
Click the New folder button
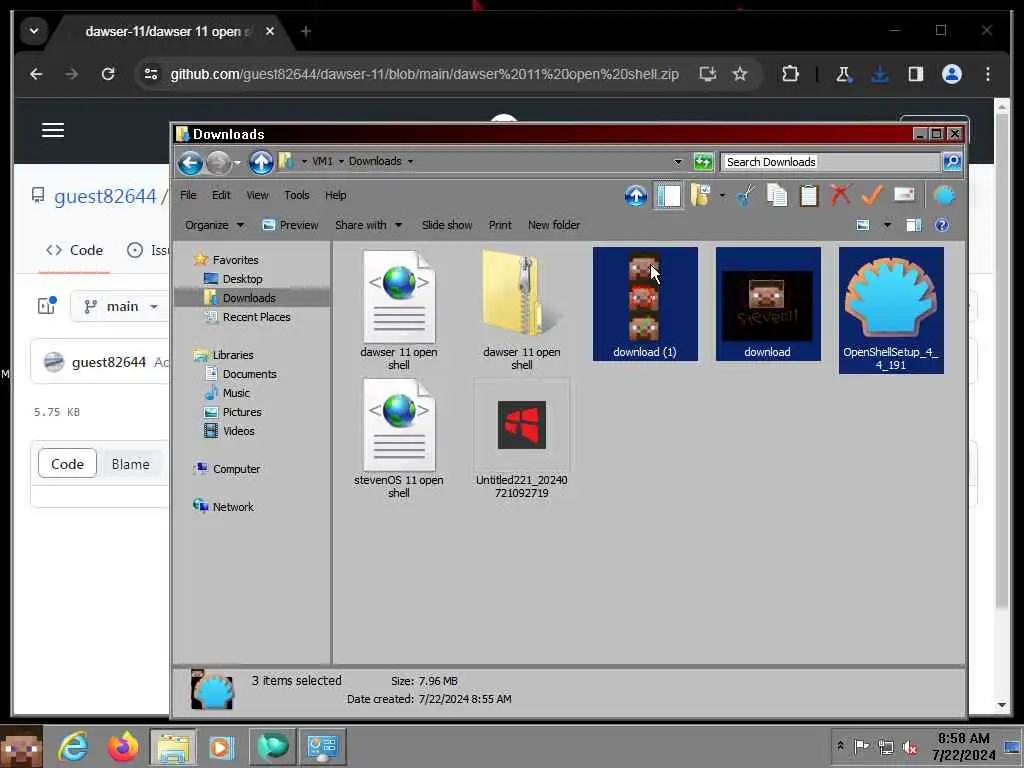point(554,225)
